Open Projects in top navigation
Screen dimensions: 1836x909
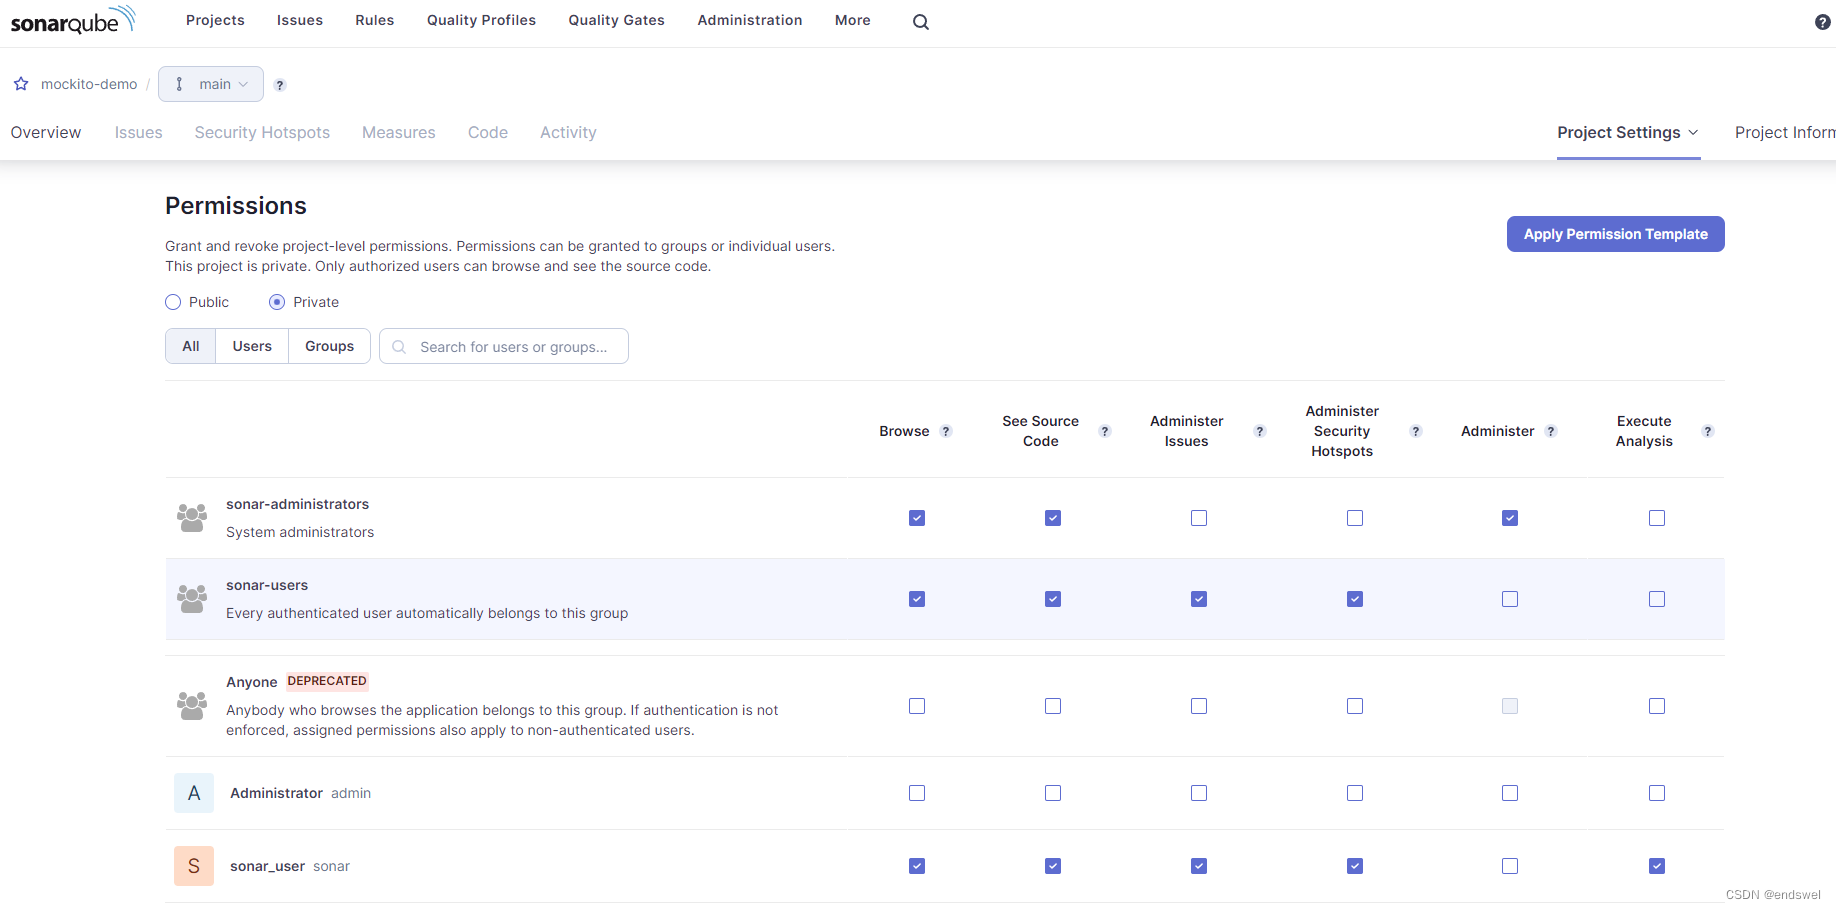215,20
